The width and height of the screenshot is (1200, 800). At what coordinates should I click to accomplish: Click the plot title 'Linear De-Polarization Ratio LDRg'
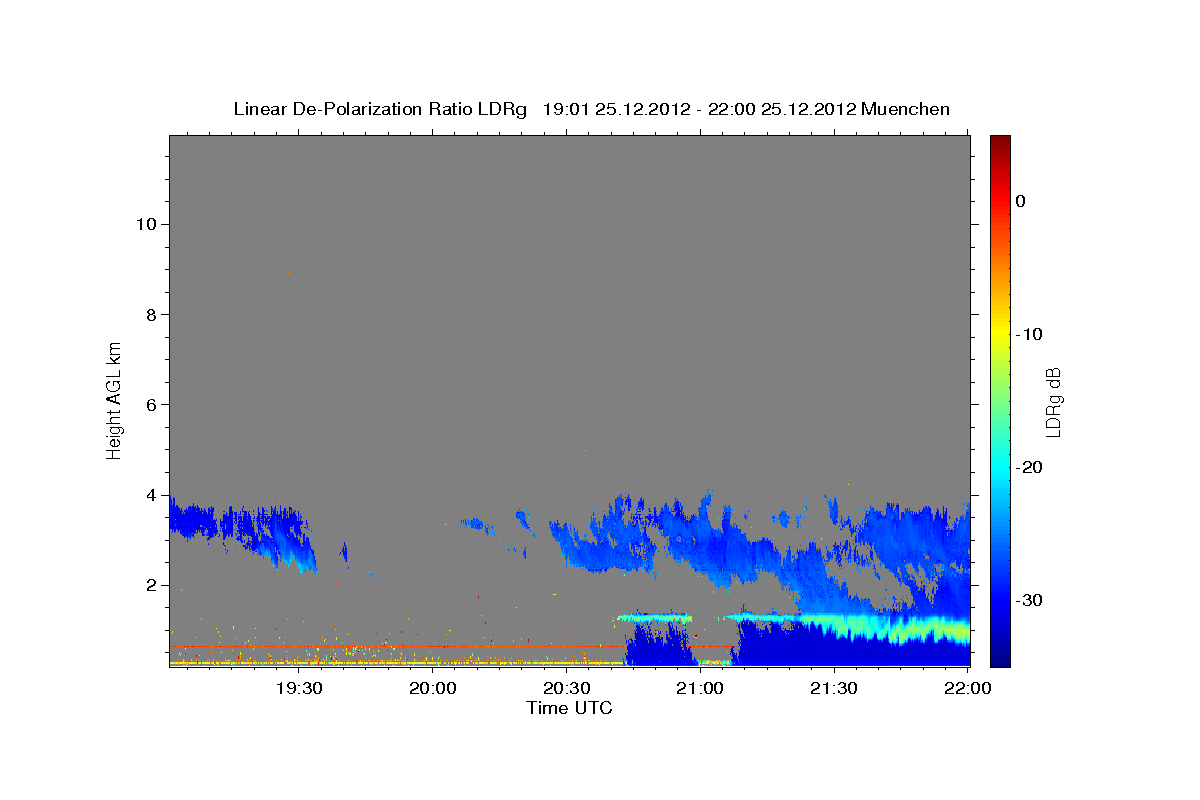(380, 109)
